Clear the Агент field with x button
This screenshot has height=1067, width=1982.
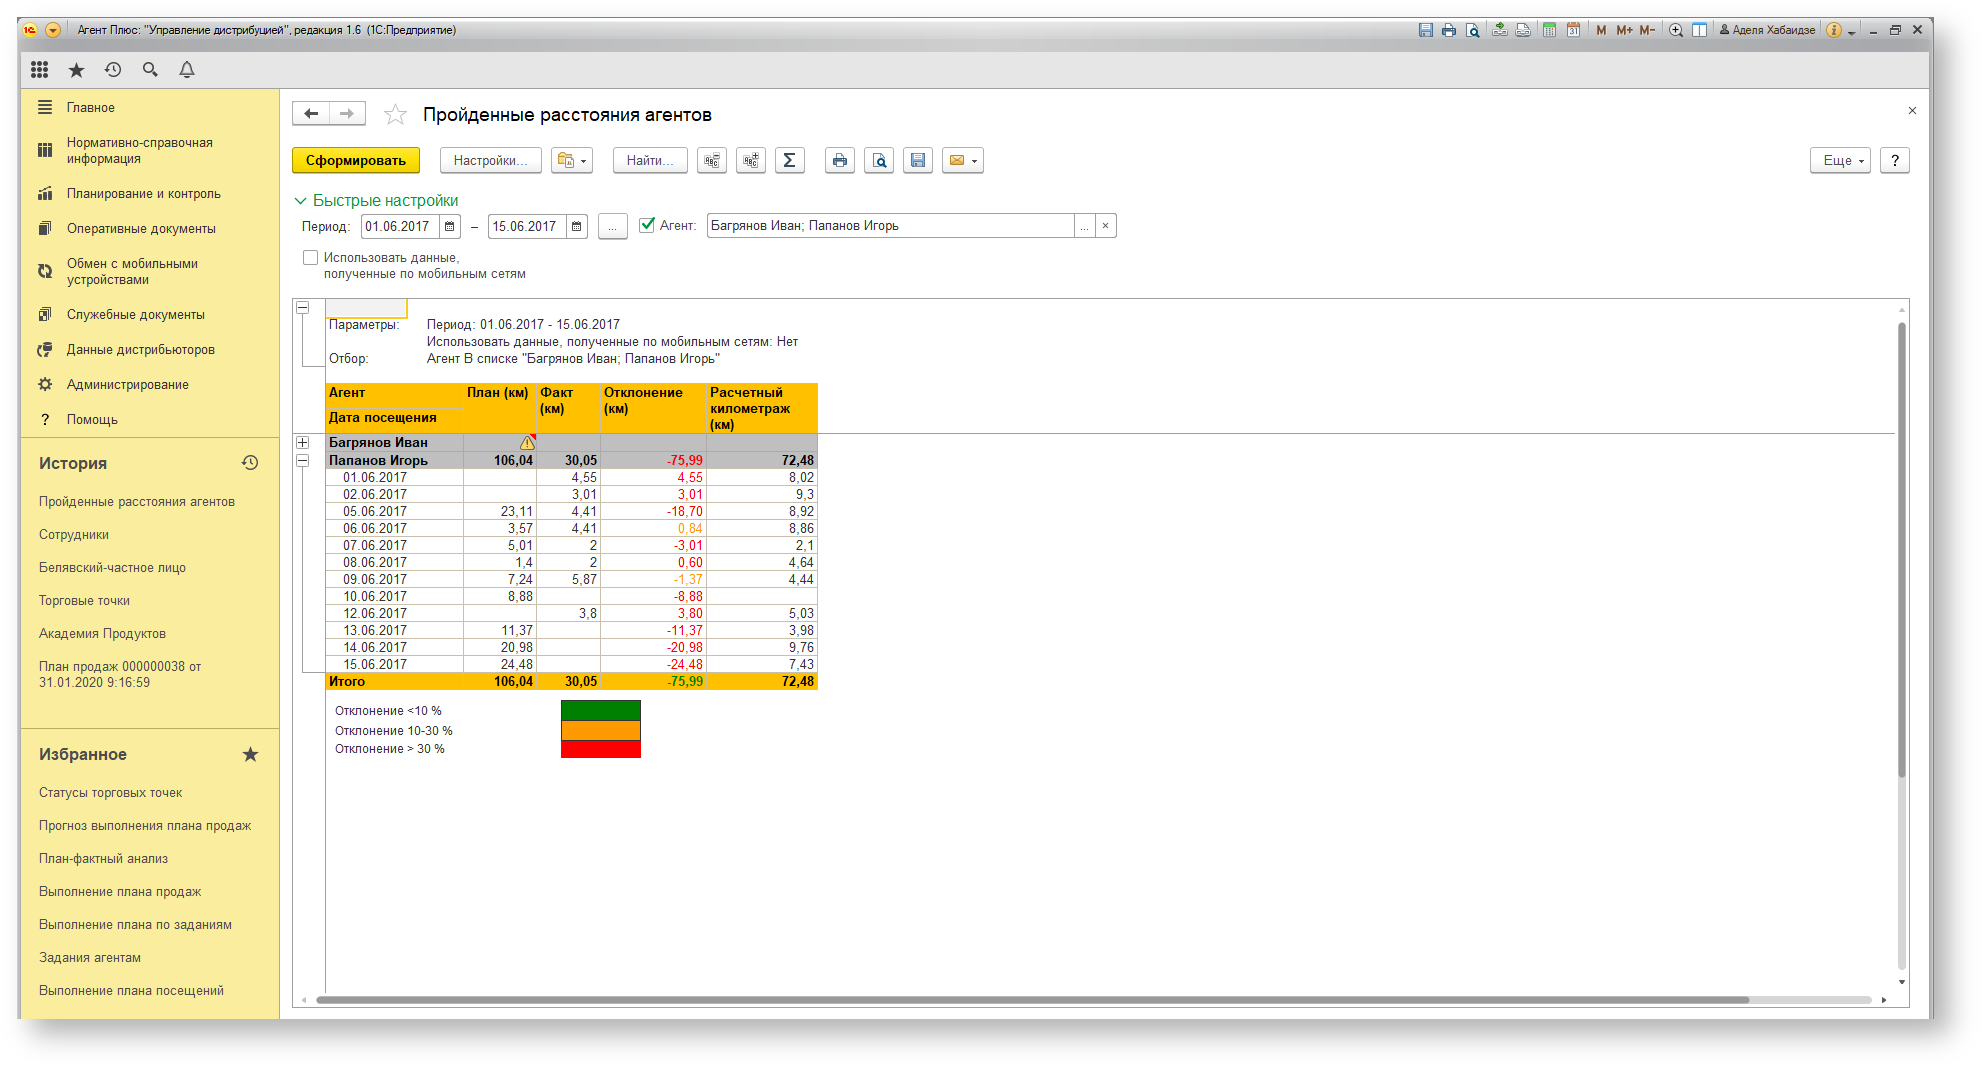(x=1105, y=226)
